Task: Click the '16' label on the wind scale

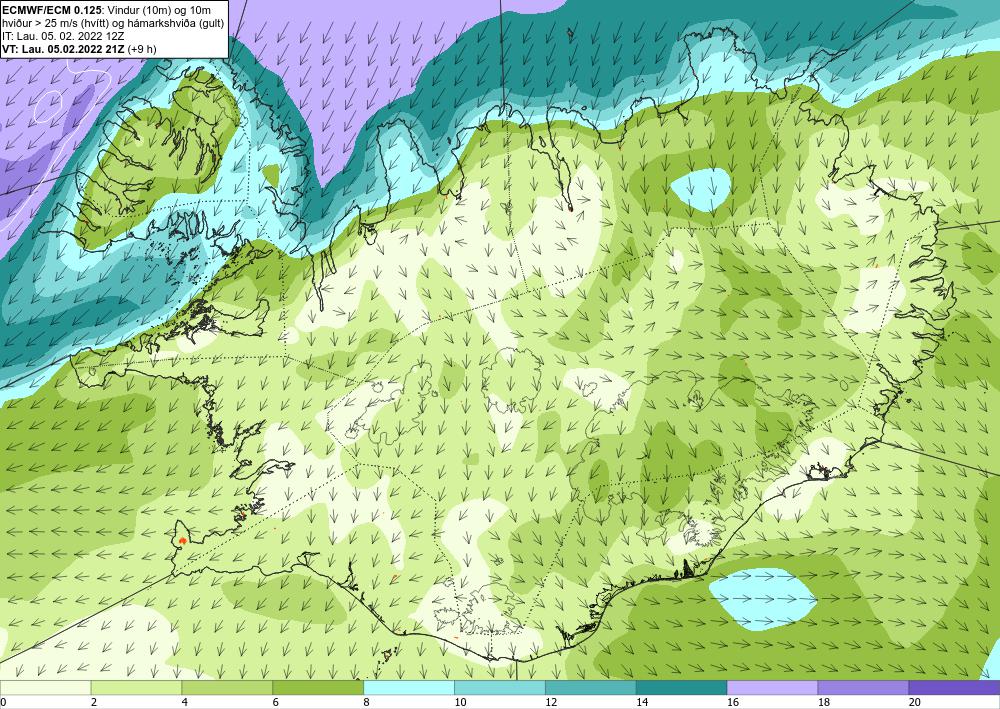Action: 733,703
